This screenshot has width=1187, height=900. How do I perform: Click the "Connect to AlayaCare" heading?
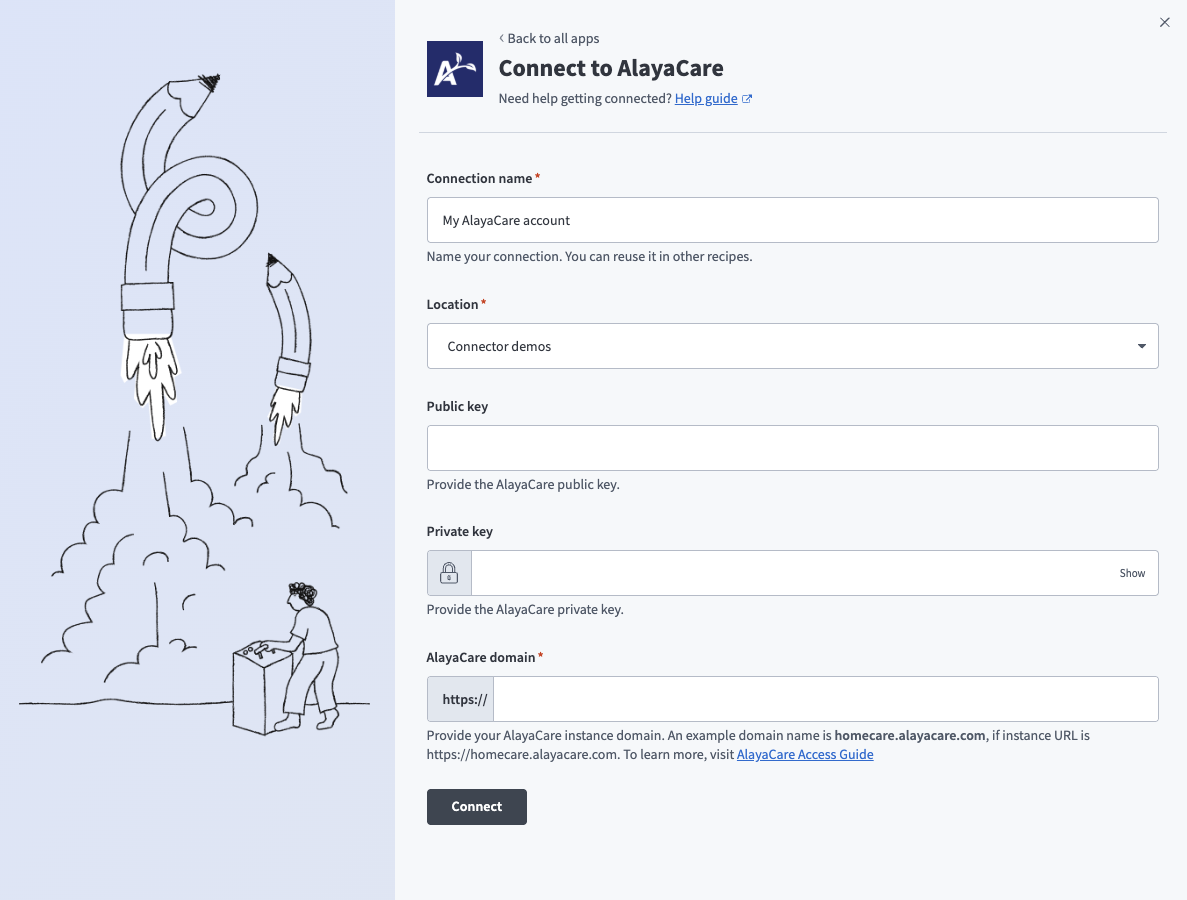pyautogui.click(x=611, y=68)
